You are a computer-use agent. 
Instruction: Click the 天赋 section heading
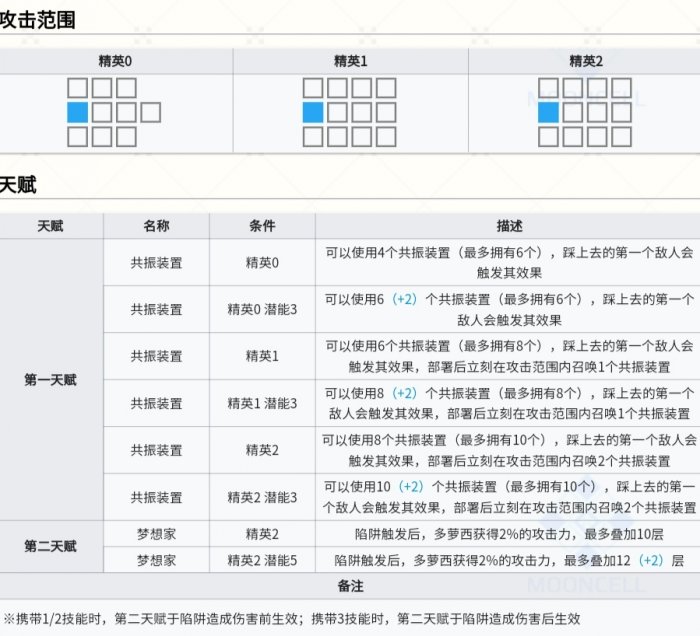tap(18, 184)
